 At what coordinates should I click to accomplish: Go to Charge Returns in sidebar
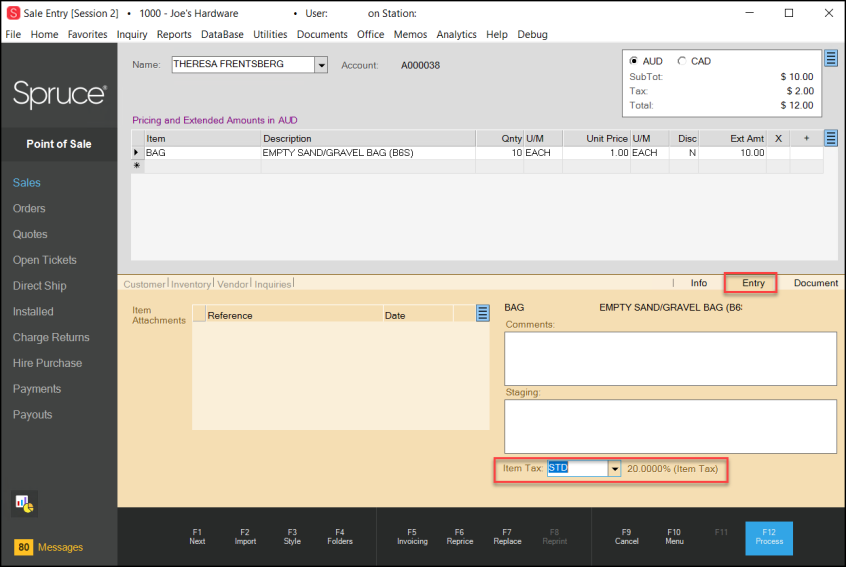click(x=51, y=338)
